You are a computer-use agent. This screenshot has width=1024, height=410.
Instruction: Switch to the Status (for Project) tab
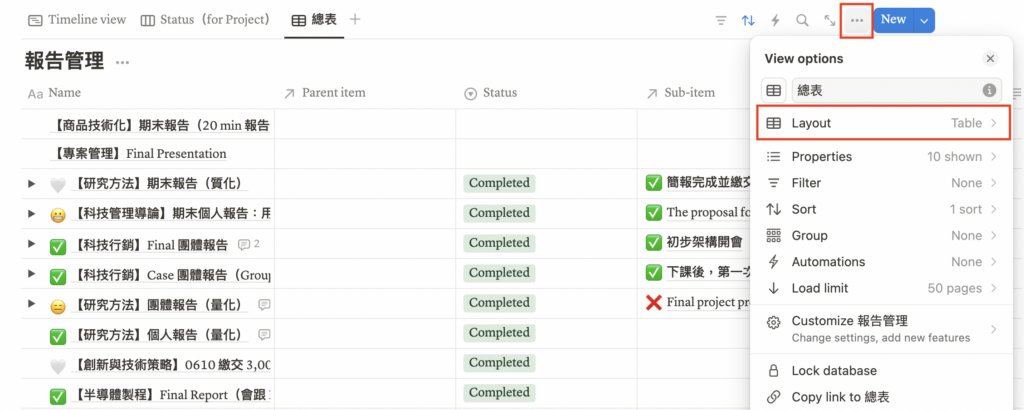[x=206, y=19]
